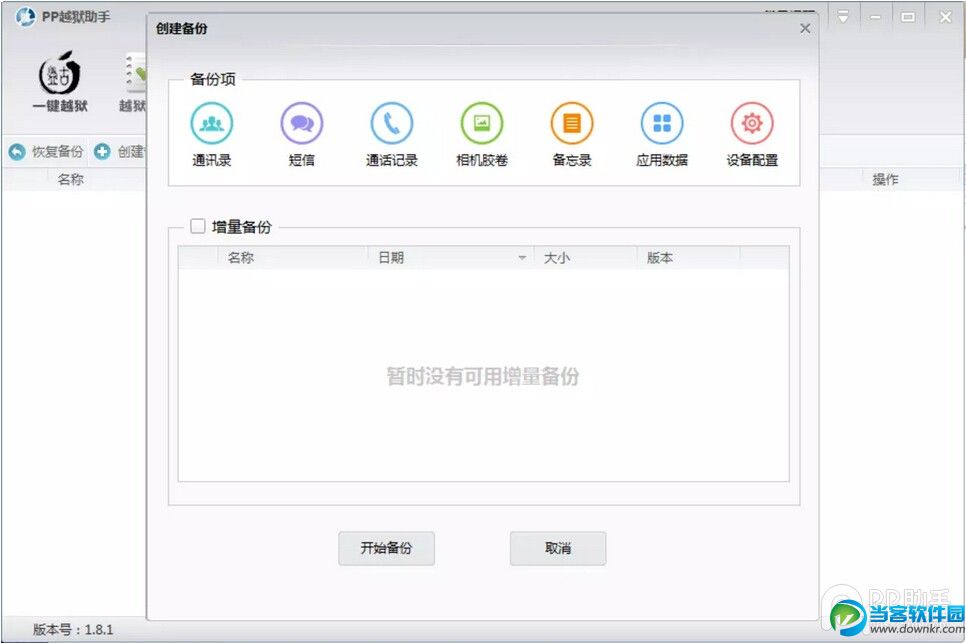Click the 开始备份 button
Viewport: 966px width, 643px height.
click(386, 548)
